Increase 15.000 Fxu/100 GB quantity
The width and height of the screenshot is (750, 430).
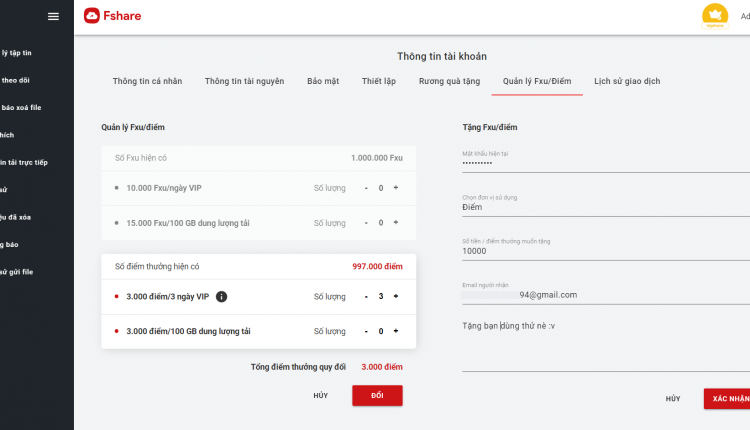(x=396, y=222)
